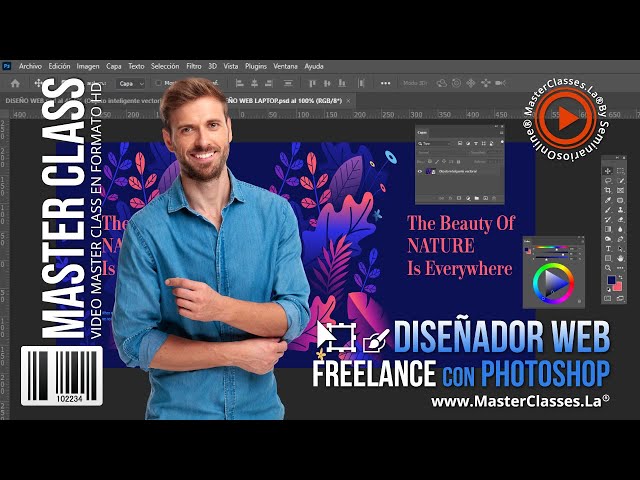Click the new adjustment layer icon

pyautogui.click(x=468, y=198)
